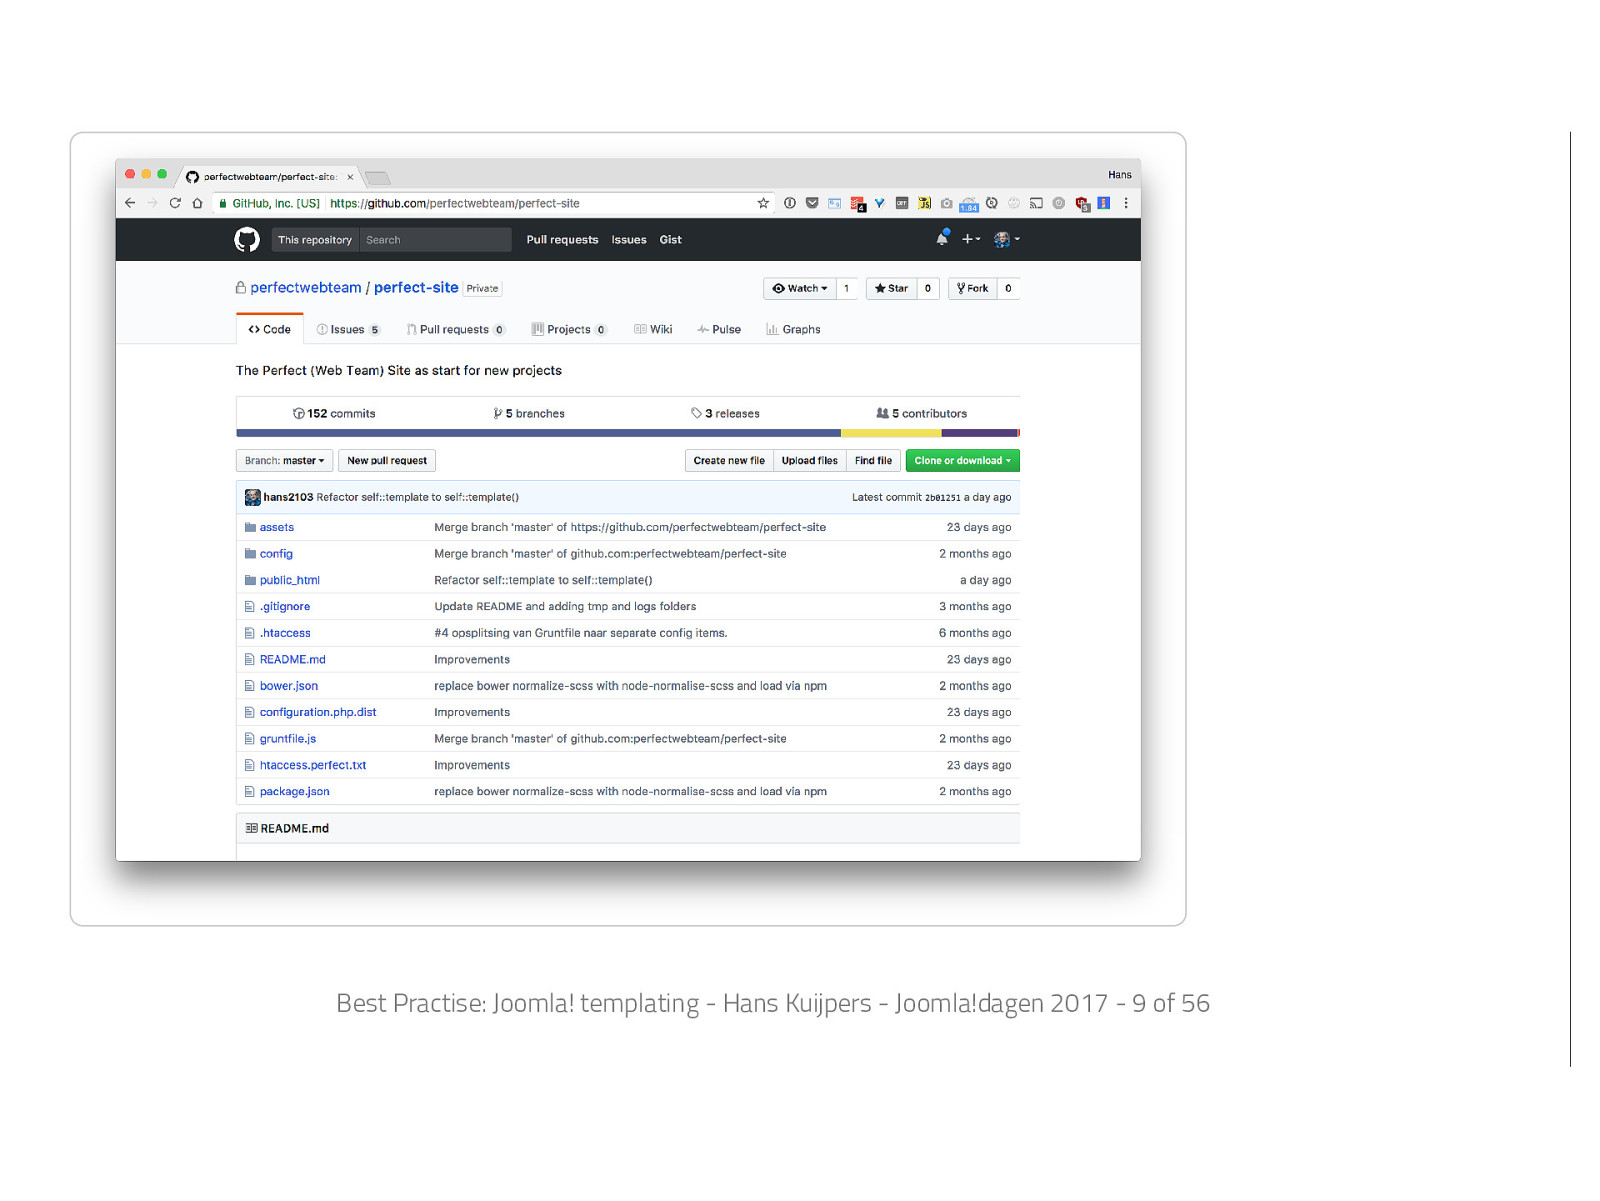This screenshot has width=1600, height=1201.
Task: View the 5 contributors
Action: [x=922, y=414]
